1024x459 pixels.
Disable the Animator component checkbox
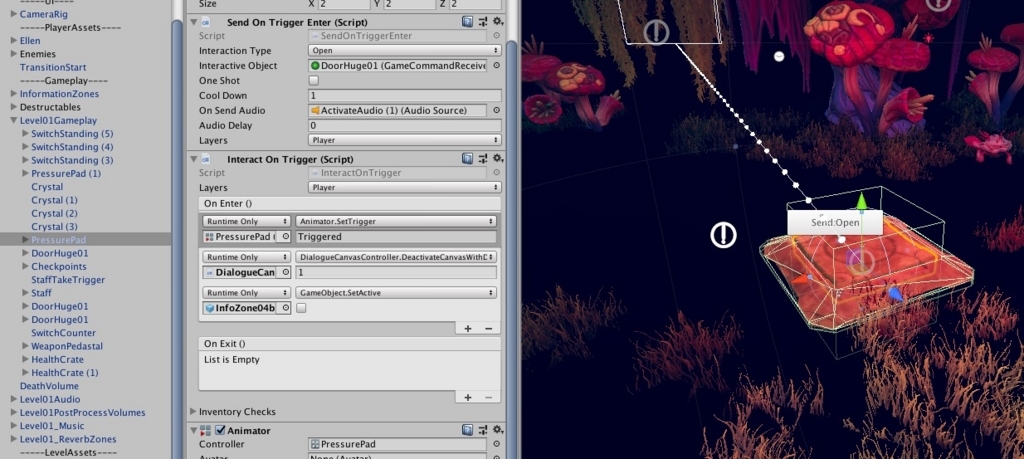tap(221, 430)
